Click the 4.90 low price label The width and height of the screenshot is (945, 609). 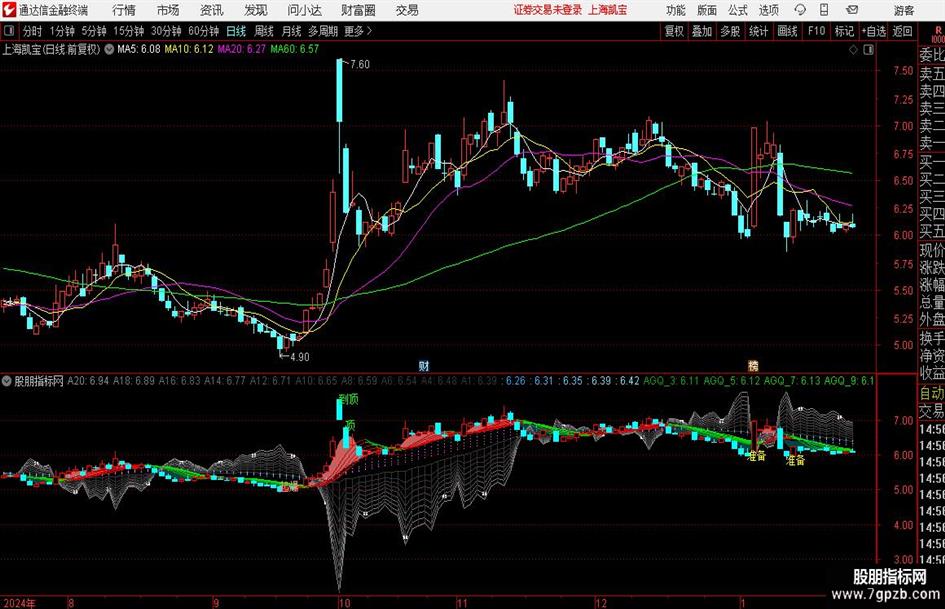click(x=300, y=356)
